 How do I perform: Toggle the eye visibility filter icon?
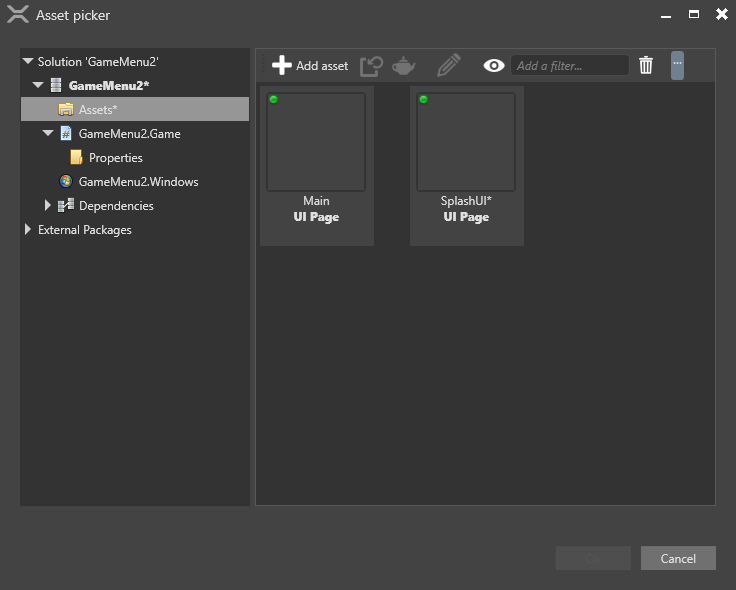pyautogui.click(x=493, y=66)
